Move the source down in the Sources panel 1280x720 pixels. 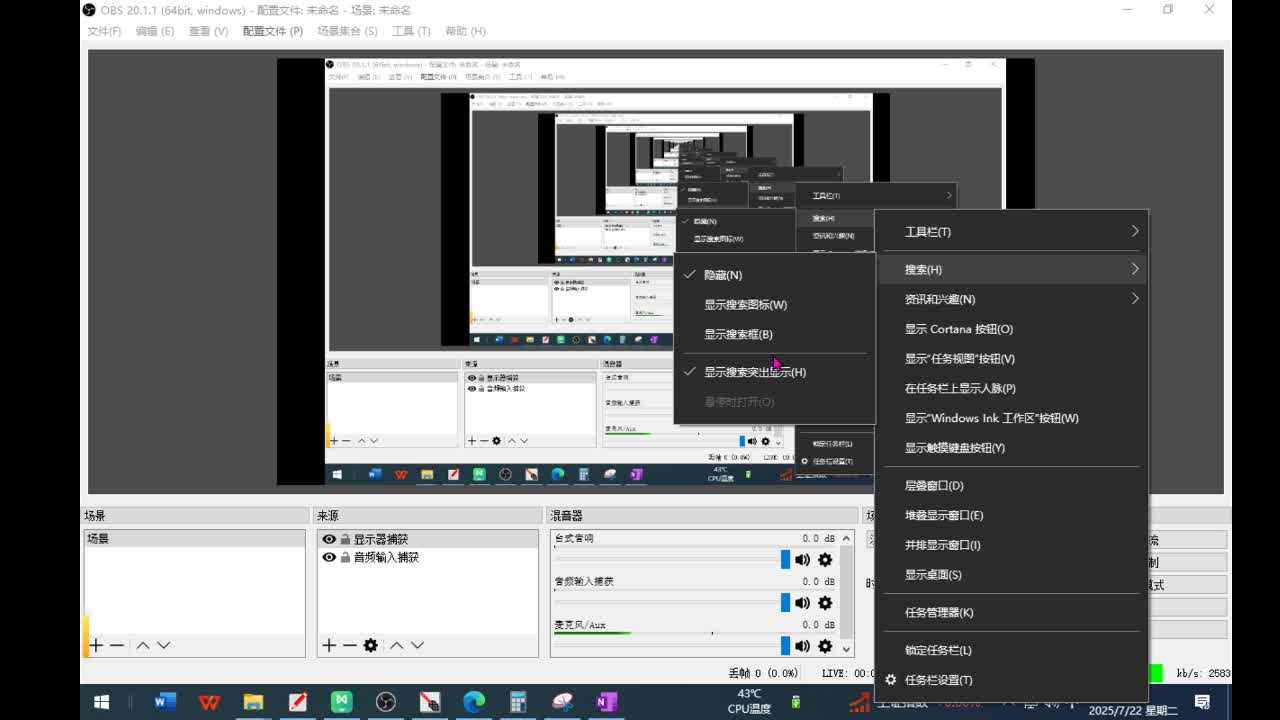(418, 645)
